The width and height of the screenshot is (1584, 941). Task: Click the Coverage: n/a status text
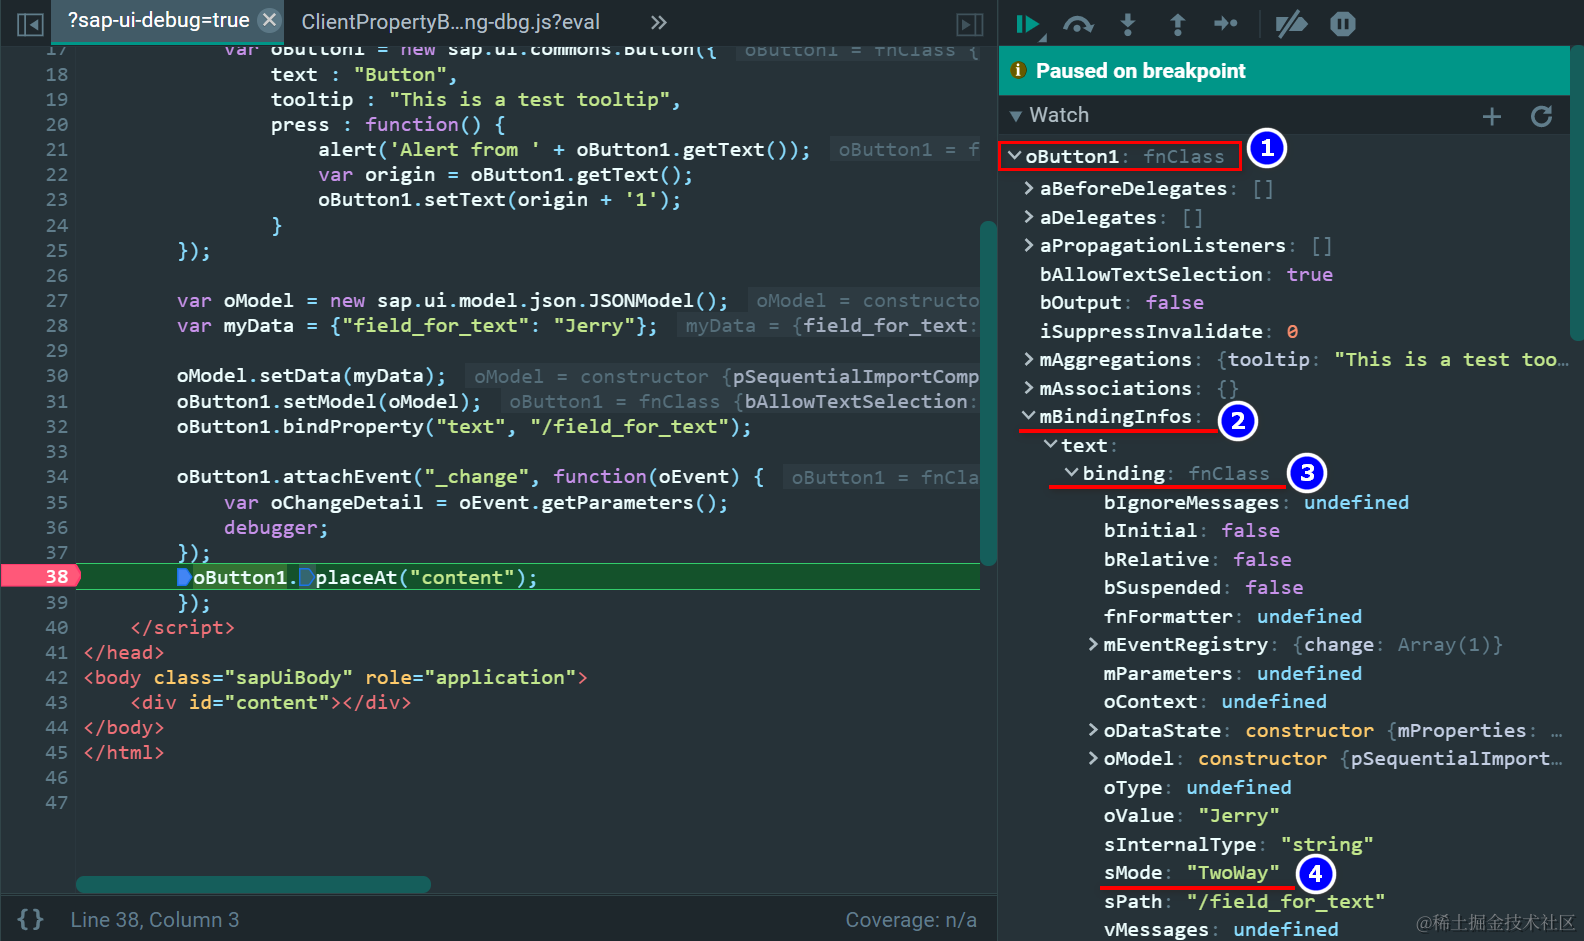click(911, 920)
